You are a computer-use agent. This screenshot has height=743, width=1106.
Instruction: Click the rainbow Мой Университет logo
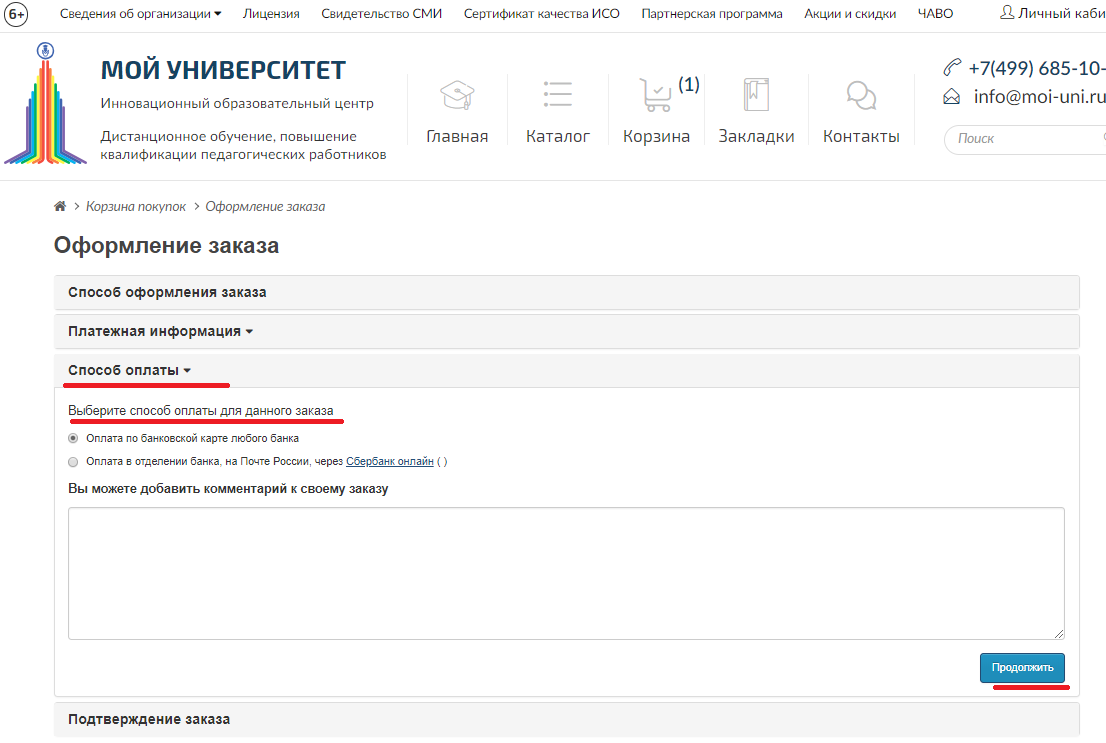point(45,106)
